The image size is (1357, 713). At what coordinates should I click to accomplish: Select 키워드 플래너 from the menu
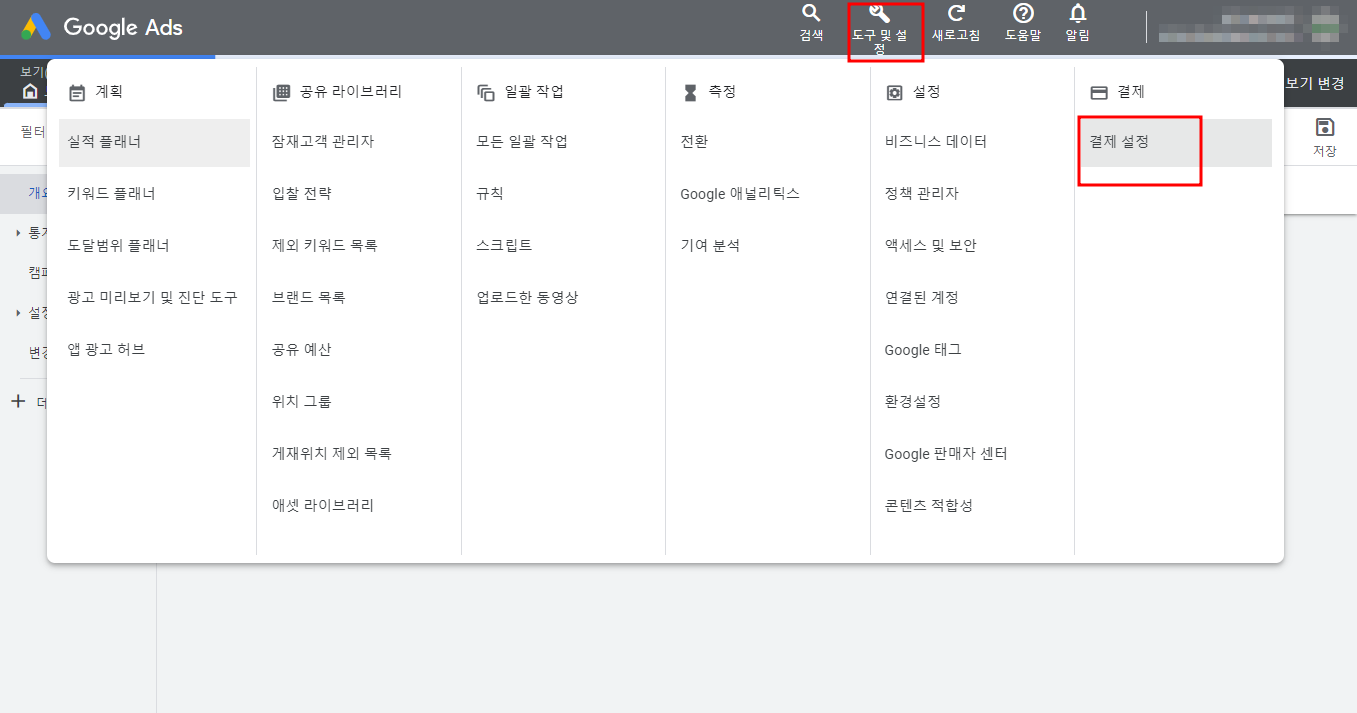point(110,193)
